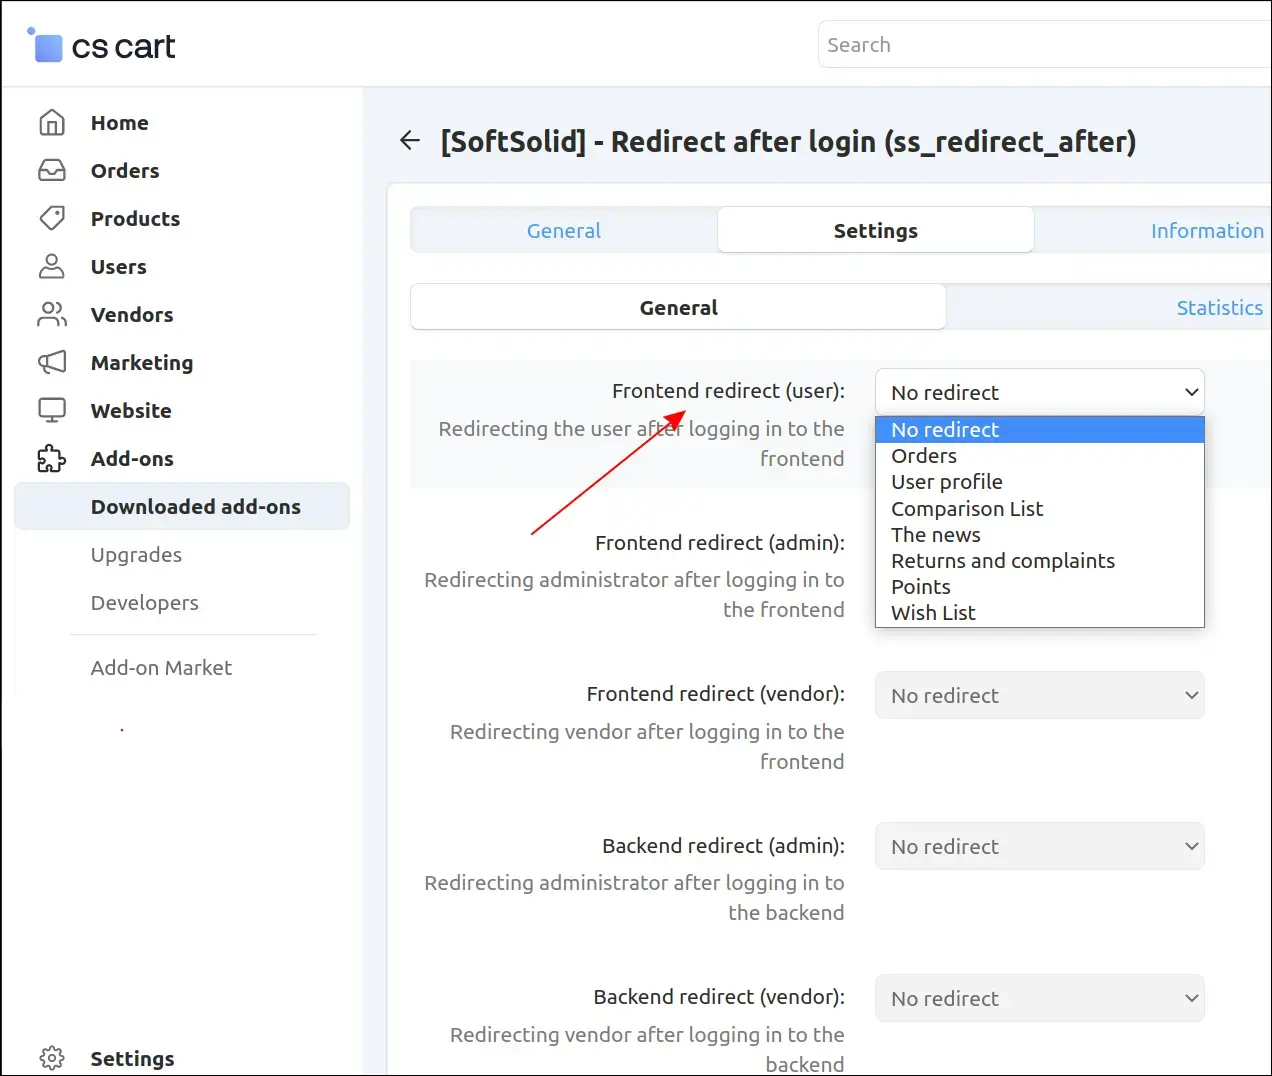Click the 'Frontend redirect (admin):' label

click(720, 542)
